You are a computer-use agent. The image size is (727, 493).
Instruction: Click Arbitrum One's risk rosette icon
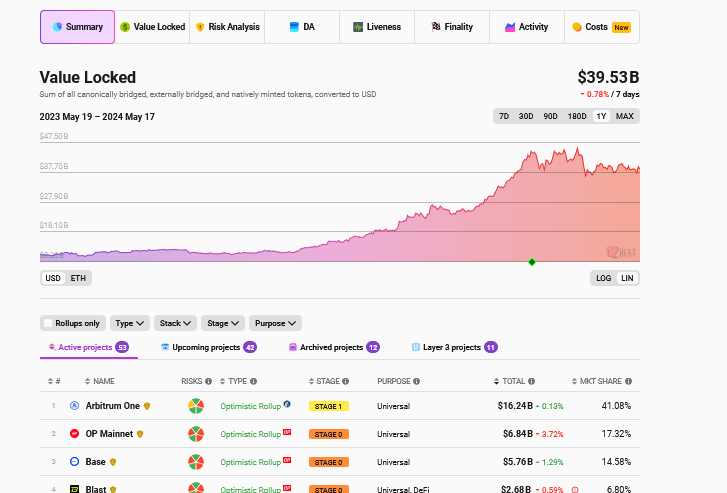pyautogui.click(x=196, y=406)
